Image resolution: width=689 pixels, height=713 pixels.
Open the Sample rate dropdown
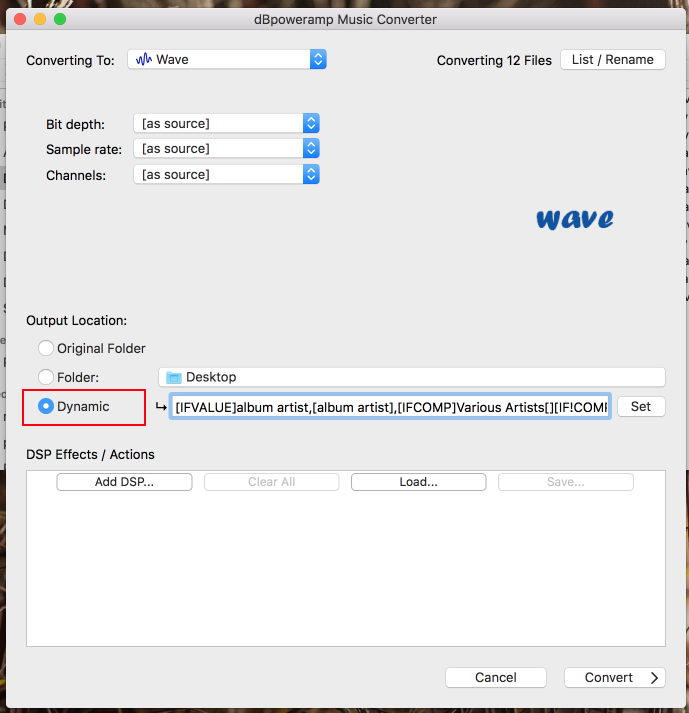226,149
